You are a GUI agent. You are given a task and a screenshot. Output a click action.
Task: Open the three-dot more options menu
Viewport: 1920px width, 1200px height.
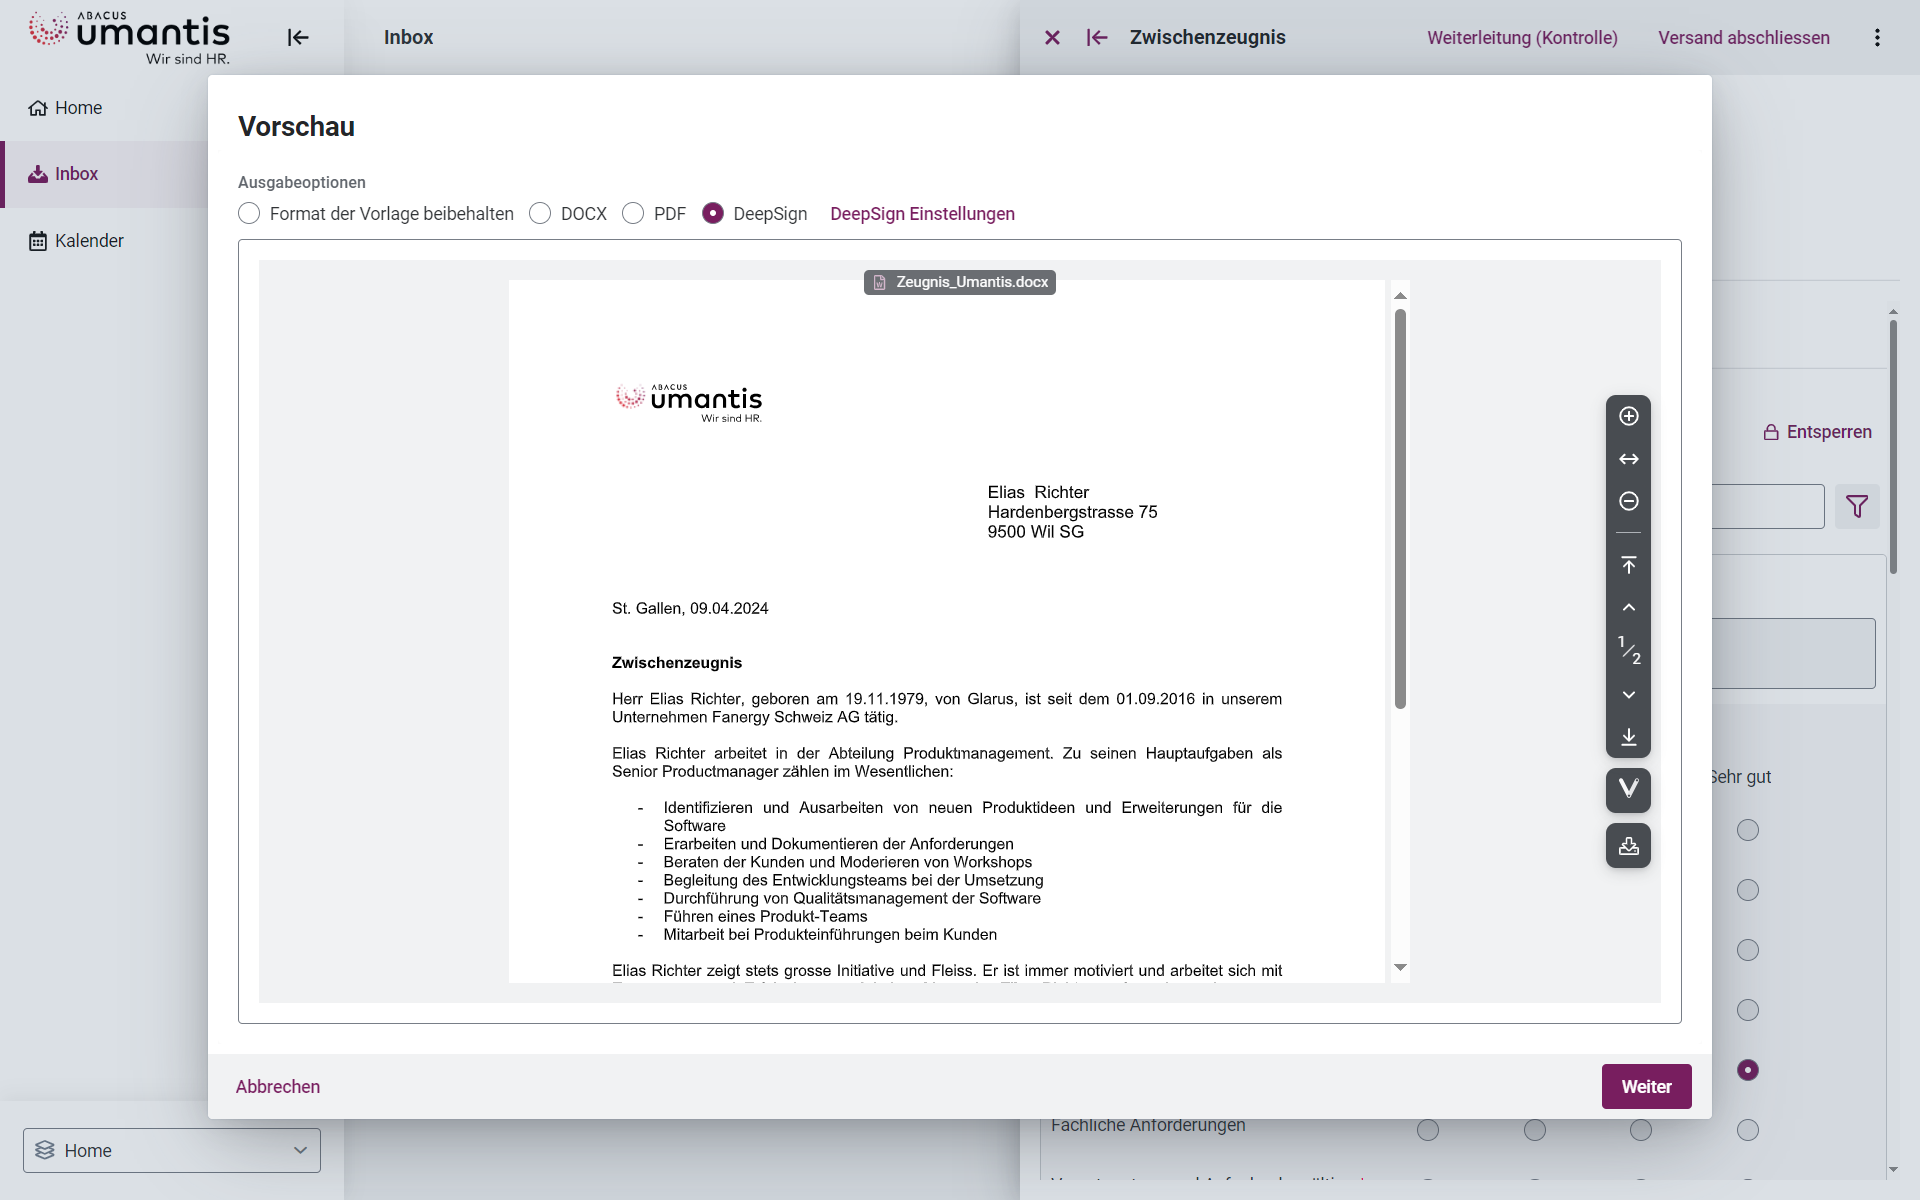point(1877,37)
